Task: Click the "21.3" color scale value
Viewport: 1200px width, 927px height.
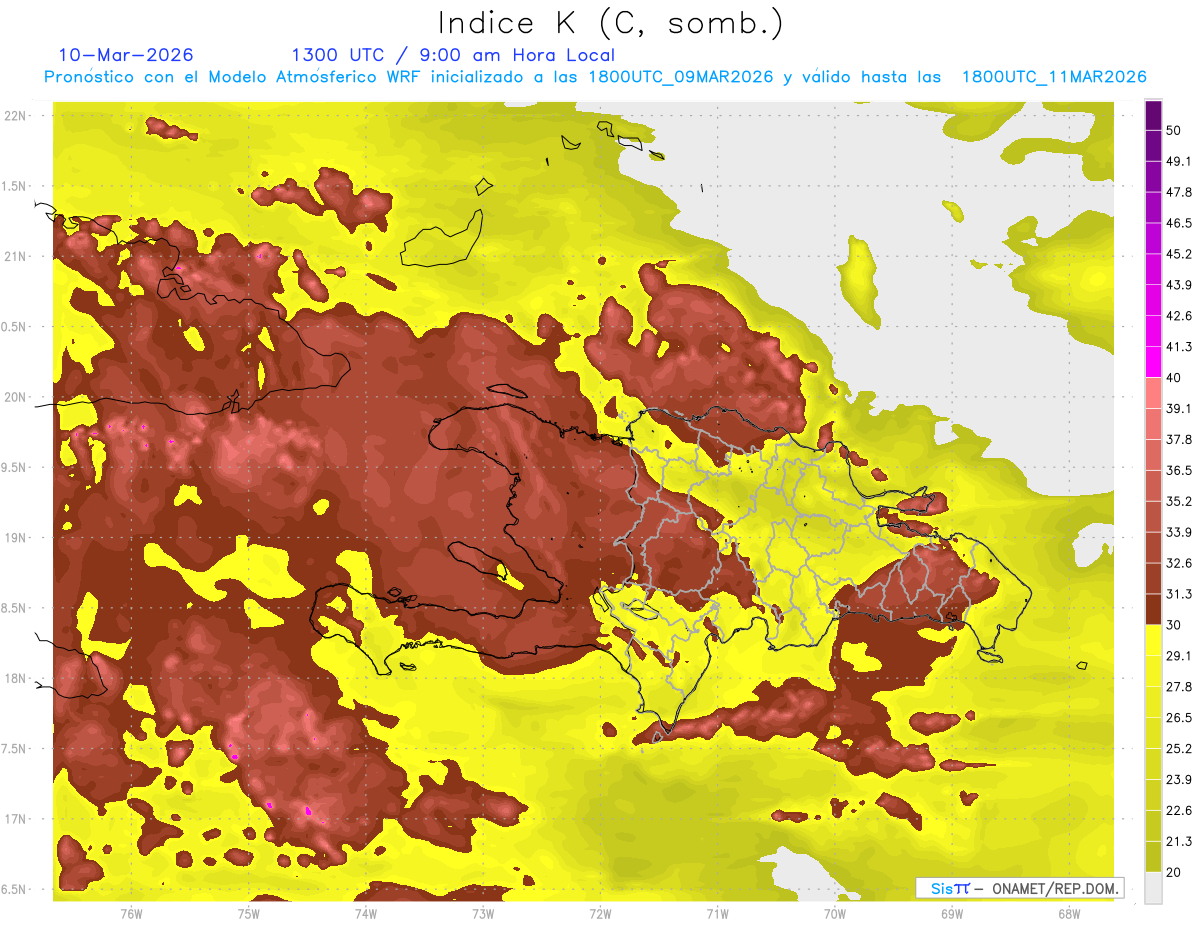Action: pyautogui.click(x=1179, y=841)
